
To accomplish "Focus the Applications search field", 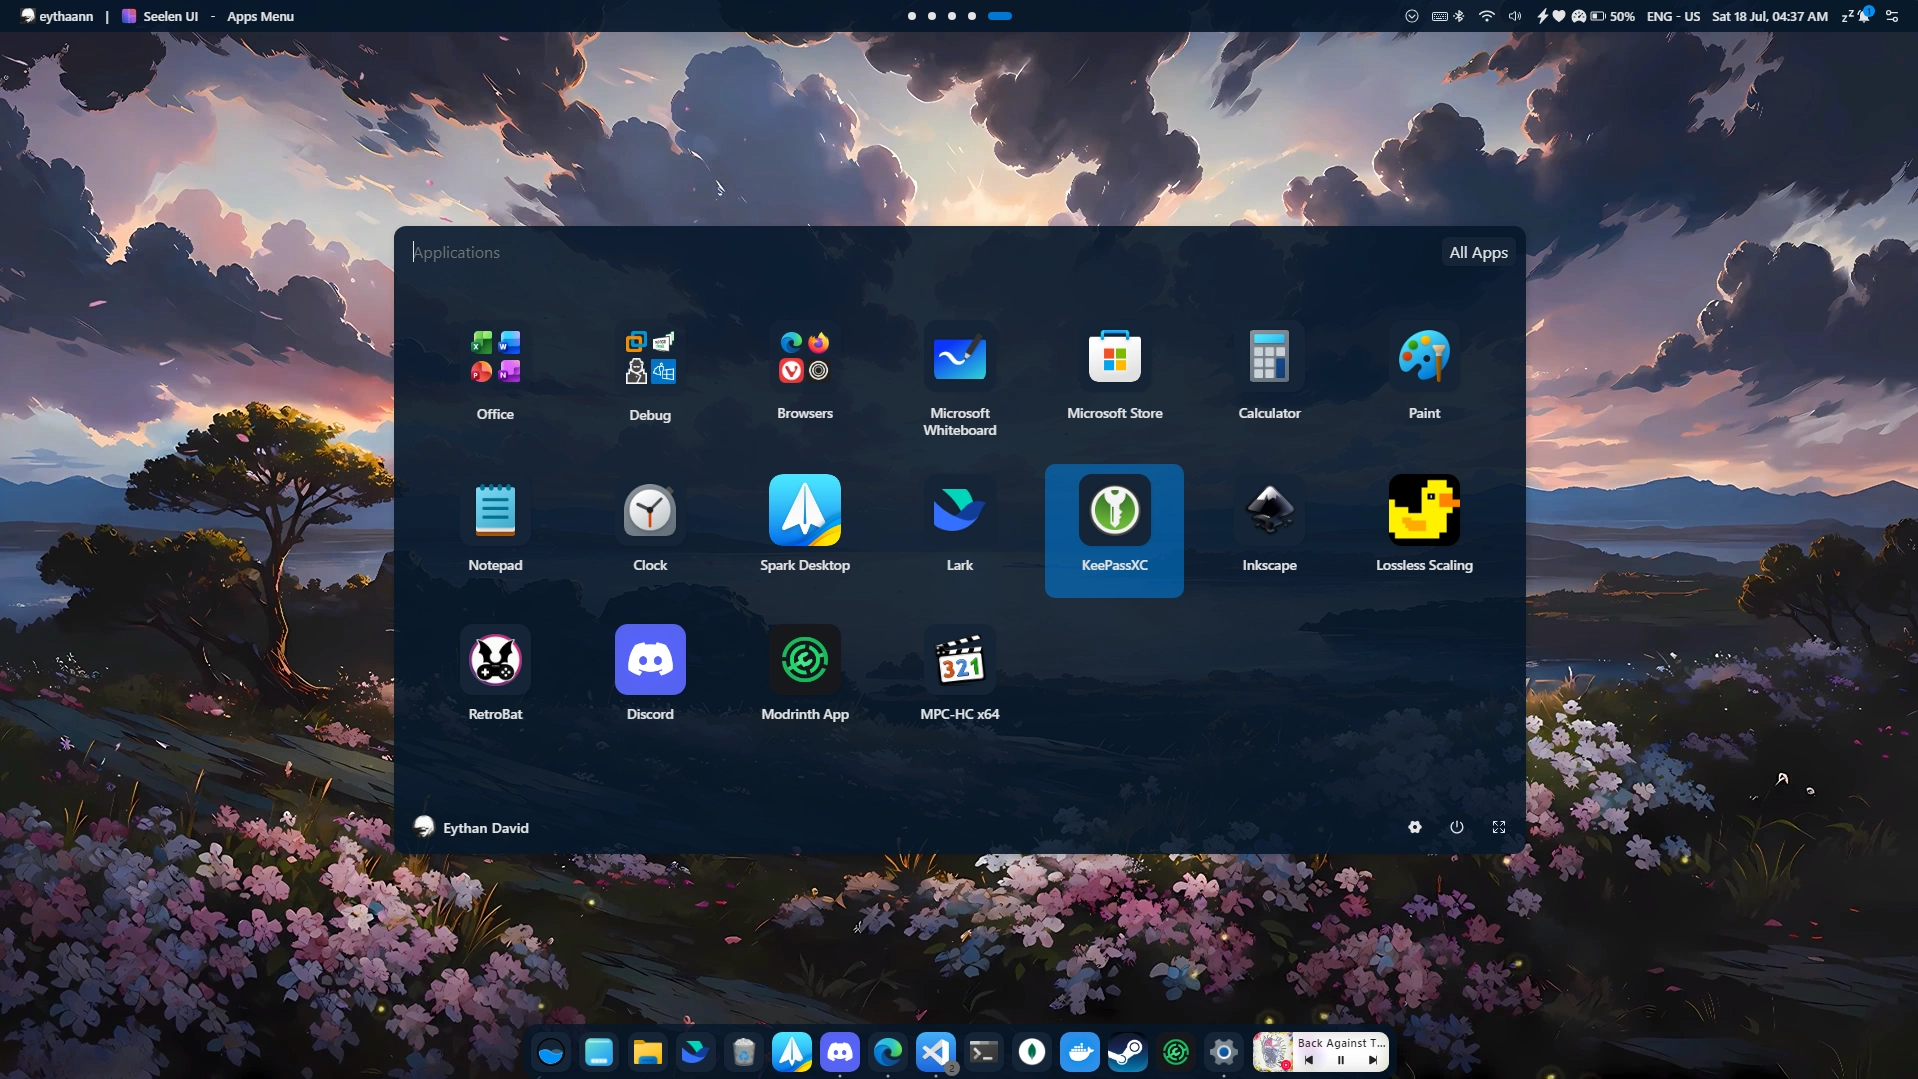I will tap(920, 253).
